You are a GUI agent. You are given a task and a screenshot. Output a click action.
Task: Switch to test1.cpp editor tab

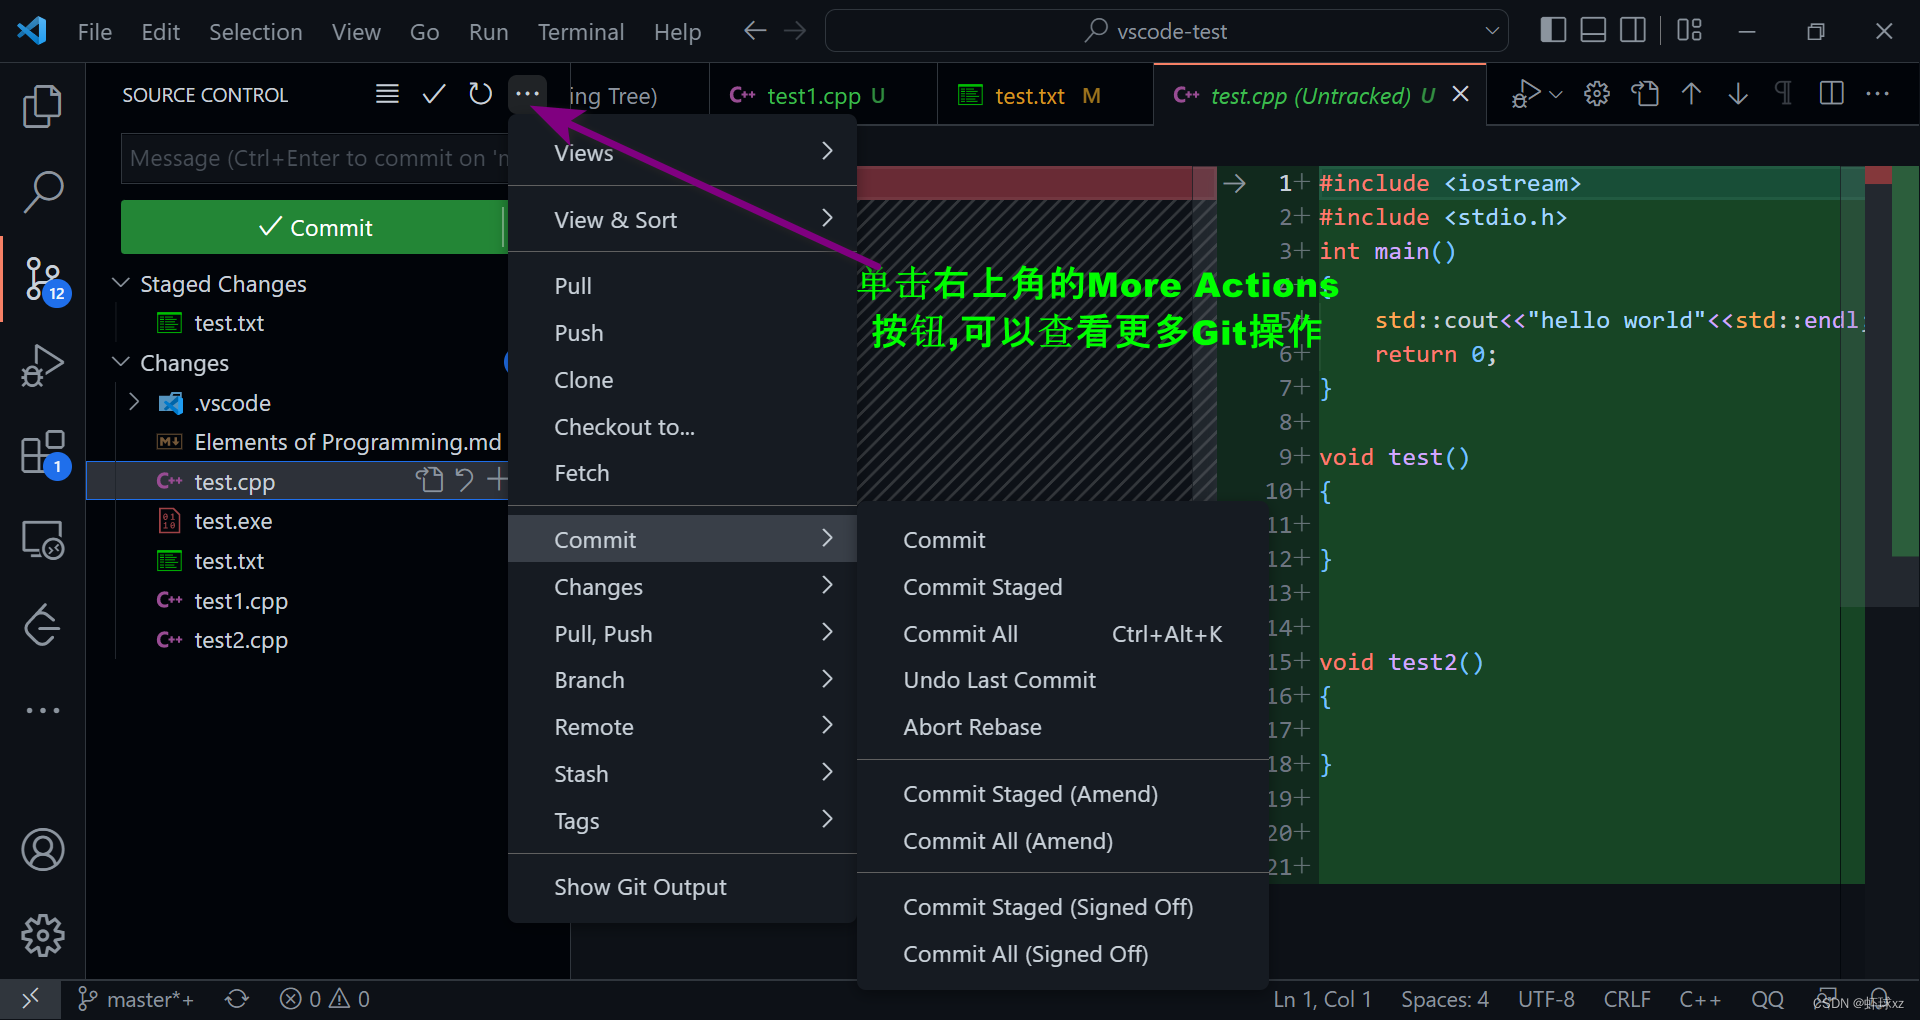pos(823,95)
